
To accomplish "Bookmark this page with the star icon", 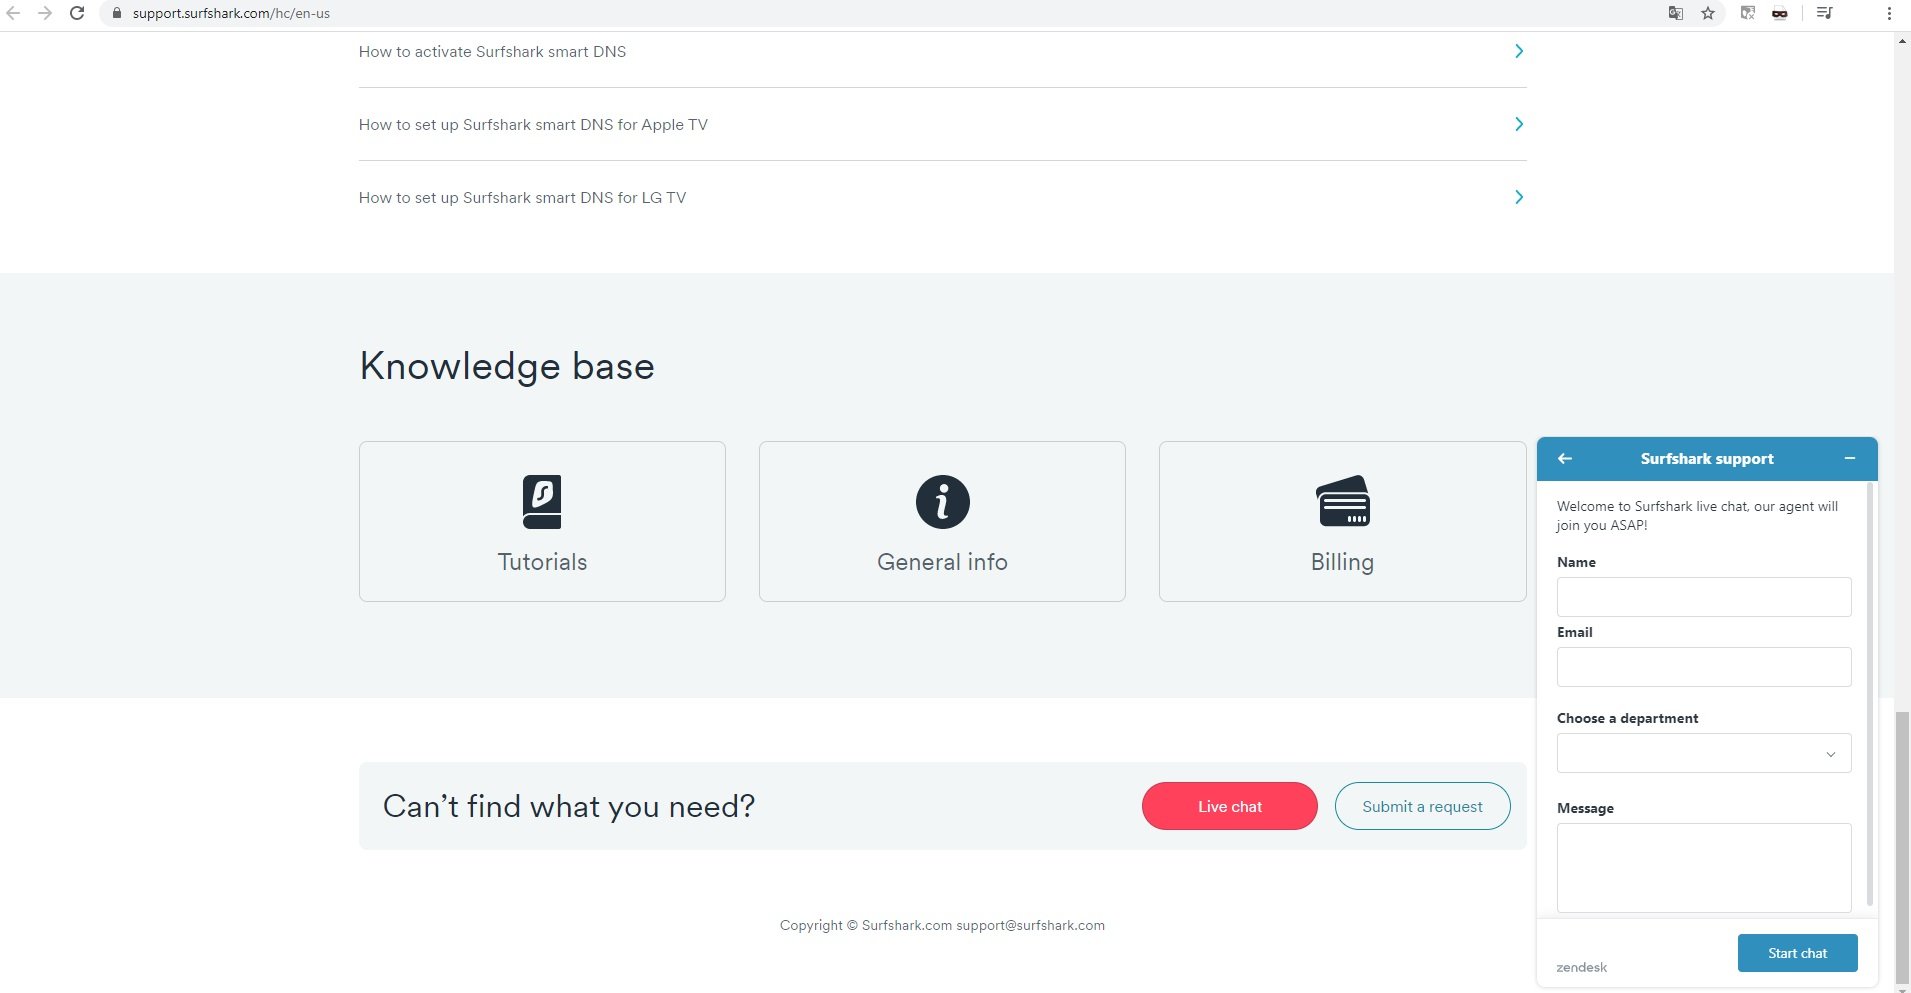I will (x=1708, y=13).
